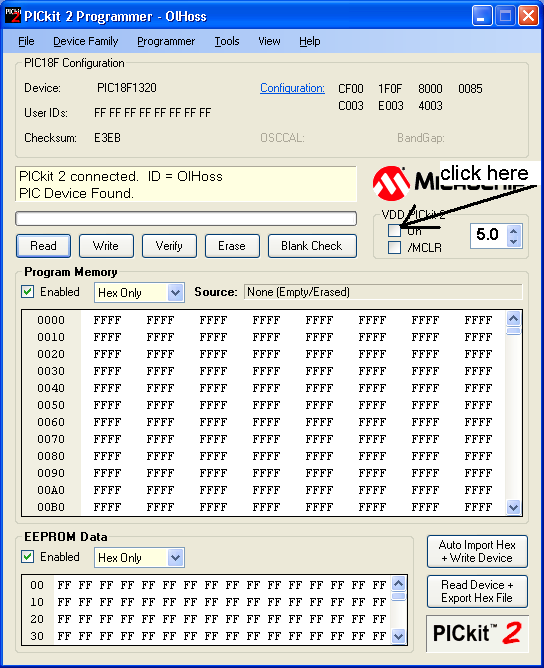Click the Configuration link

pyautogui.click(x=292, y=88)
